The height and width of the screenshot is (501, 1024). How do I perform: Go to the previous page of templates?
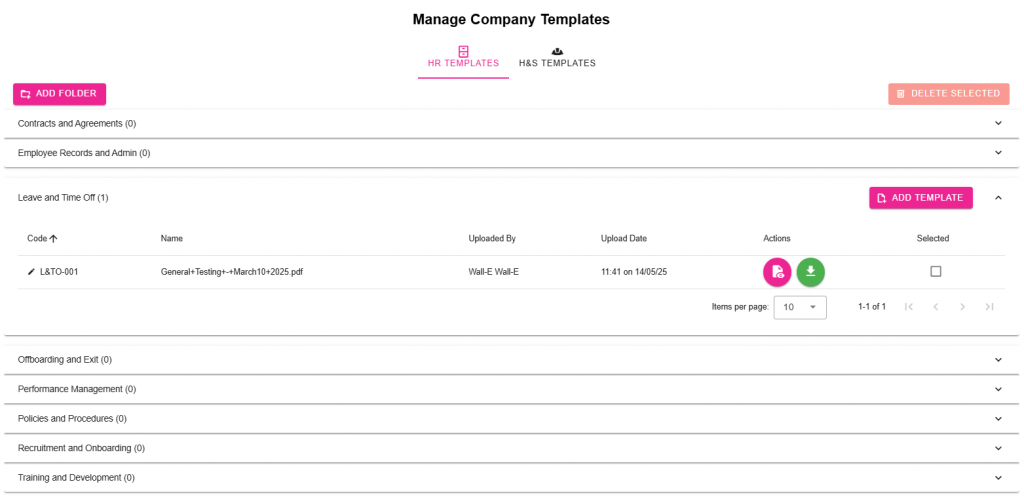(935, 307)
